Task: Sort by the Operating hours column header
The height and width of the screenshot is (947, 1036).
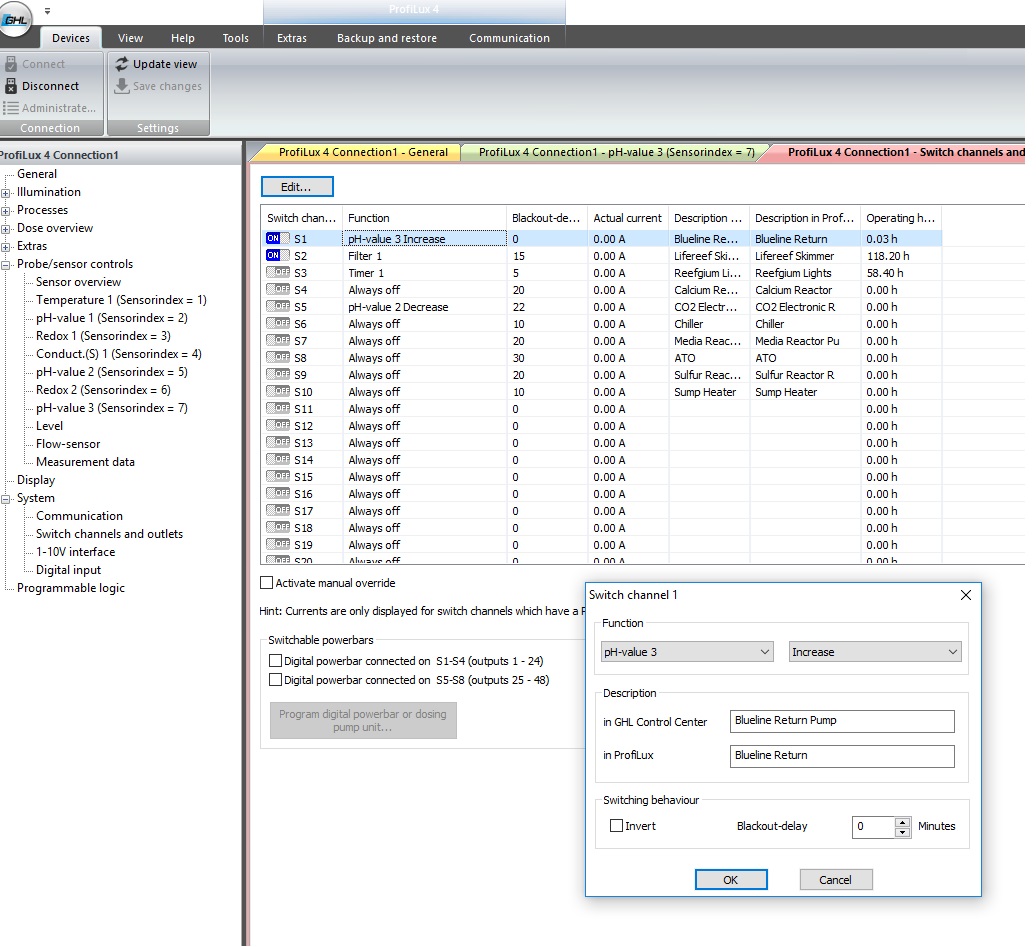Action: (901, 218)
